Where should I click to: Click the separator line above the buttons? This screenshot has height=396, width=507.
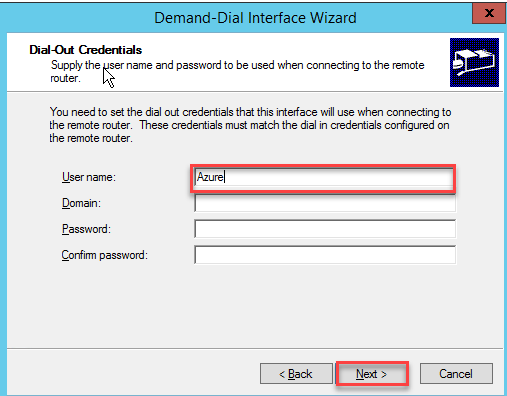255,349
